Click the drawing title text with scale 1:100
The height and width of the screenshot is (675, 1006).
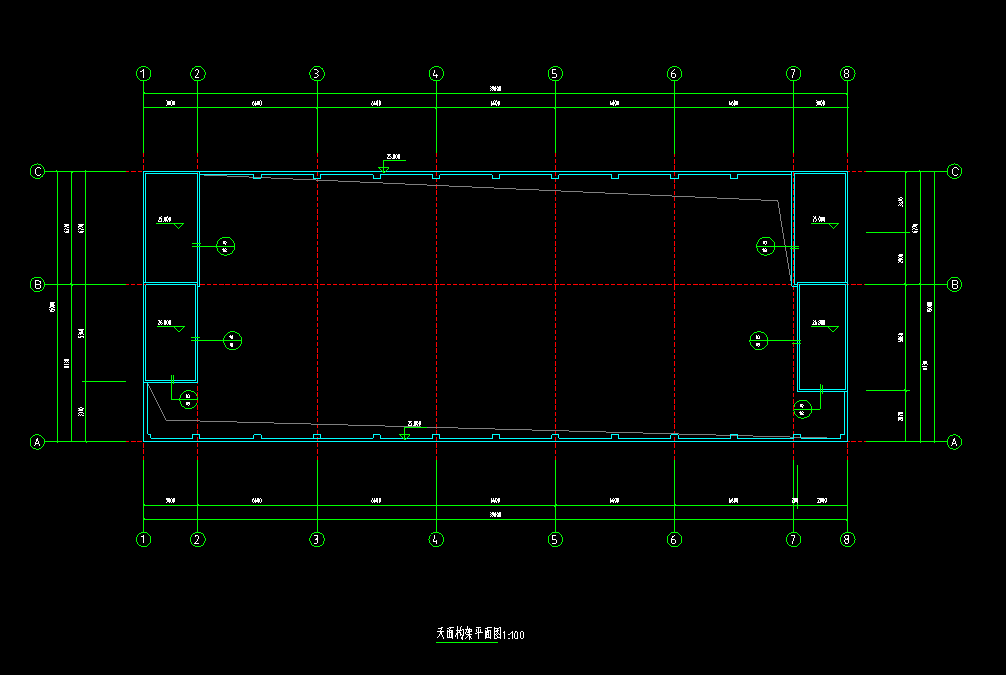tap(480, 634)
